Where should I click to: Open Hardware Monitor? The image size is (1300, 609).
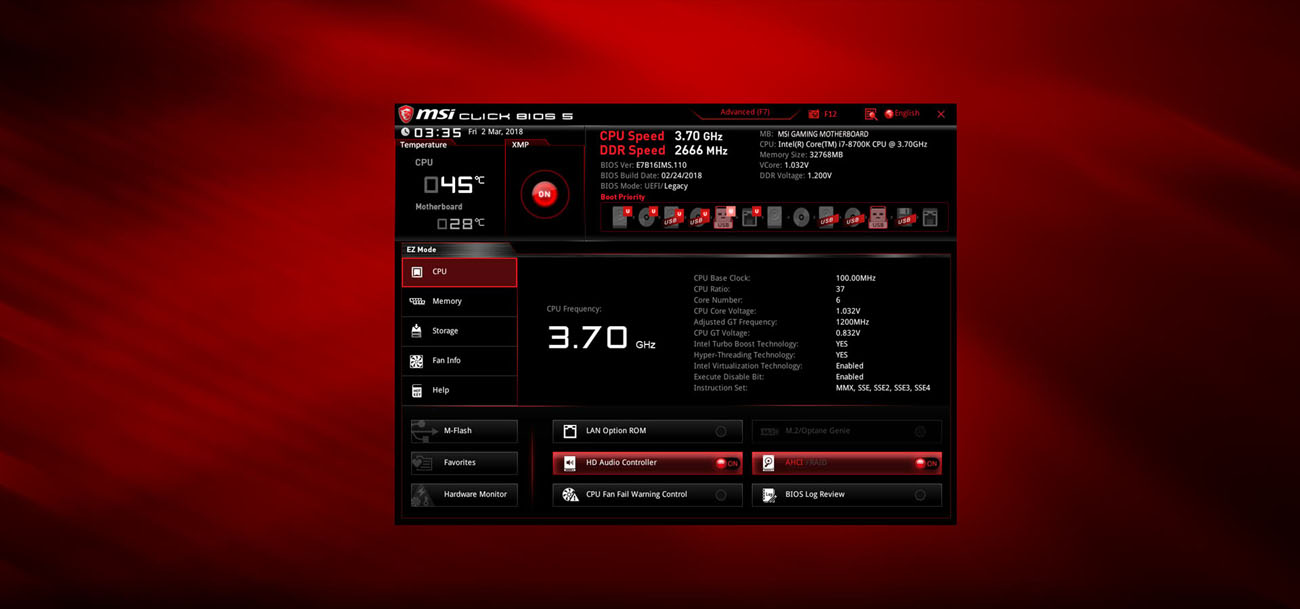click(463, 494)
